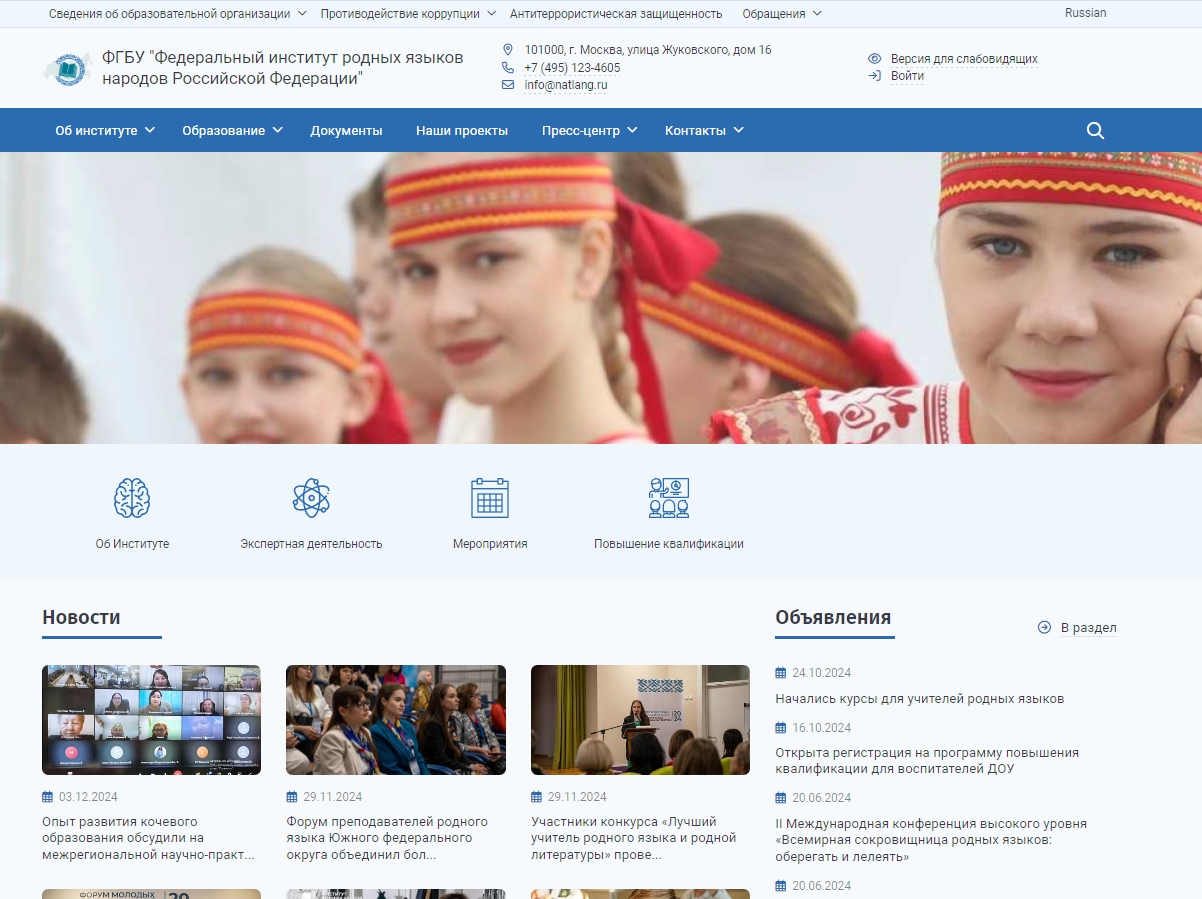The height and width of the screenshot is (899, 1202).
Task: Click the envelope icon next to info@natlang.ru
Action: tap(507, 86)
